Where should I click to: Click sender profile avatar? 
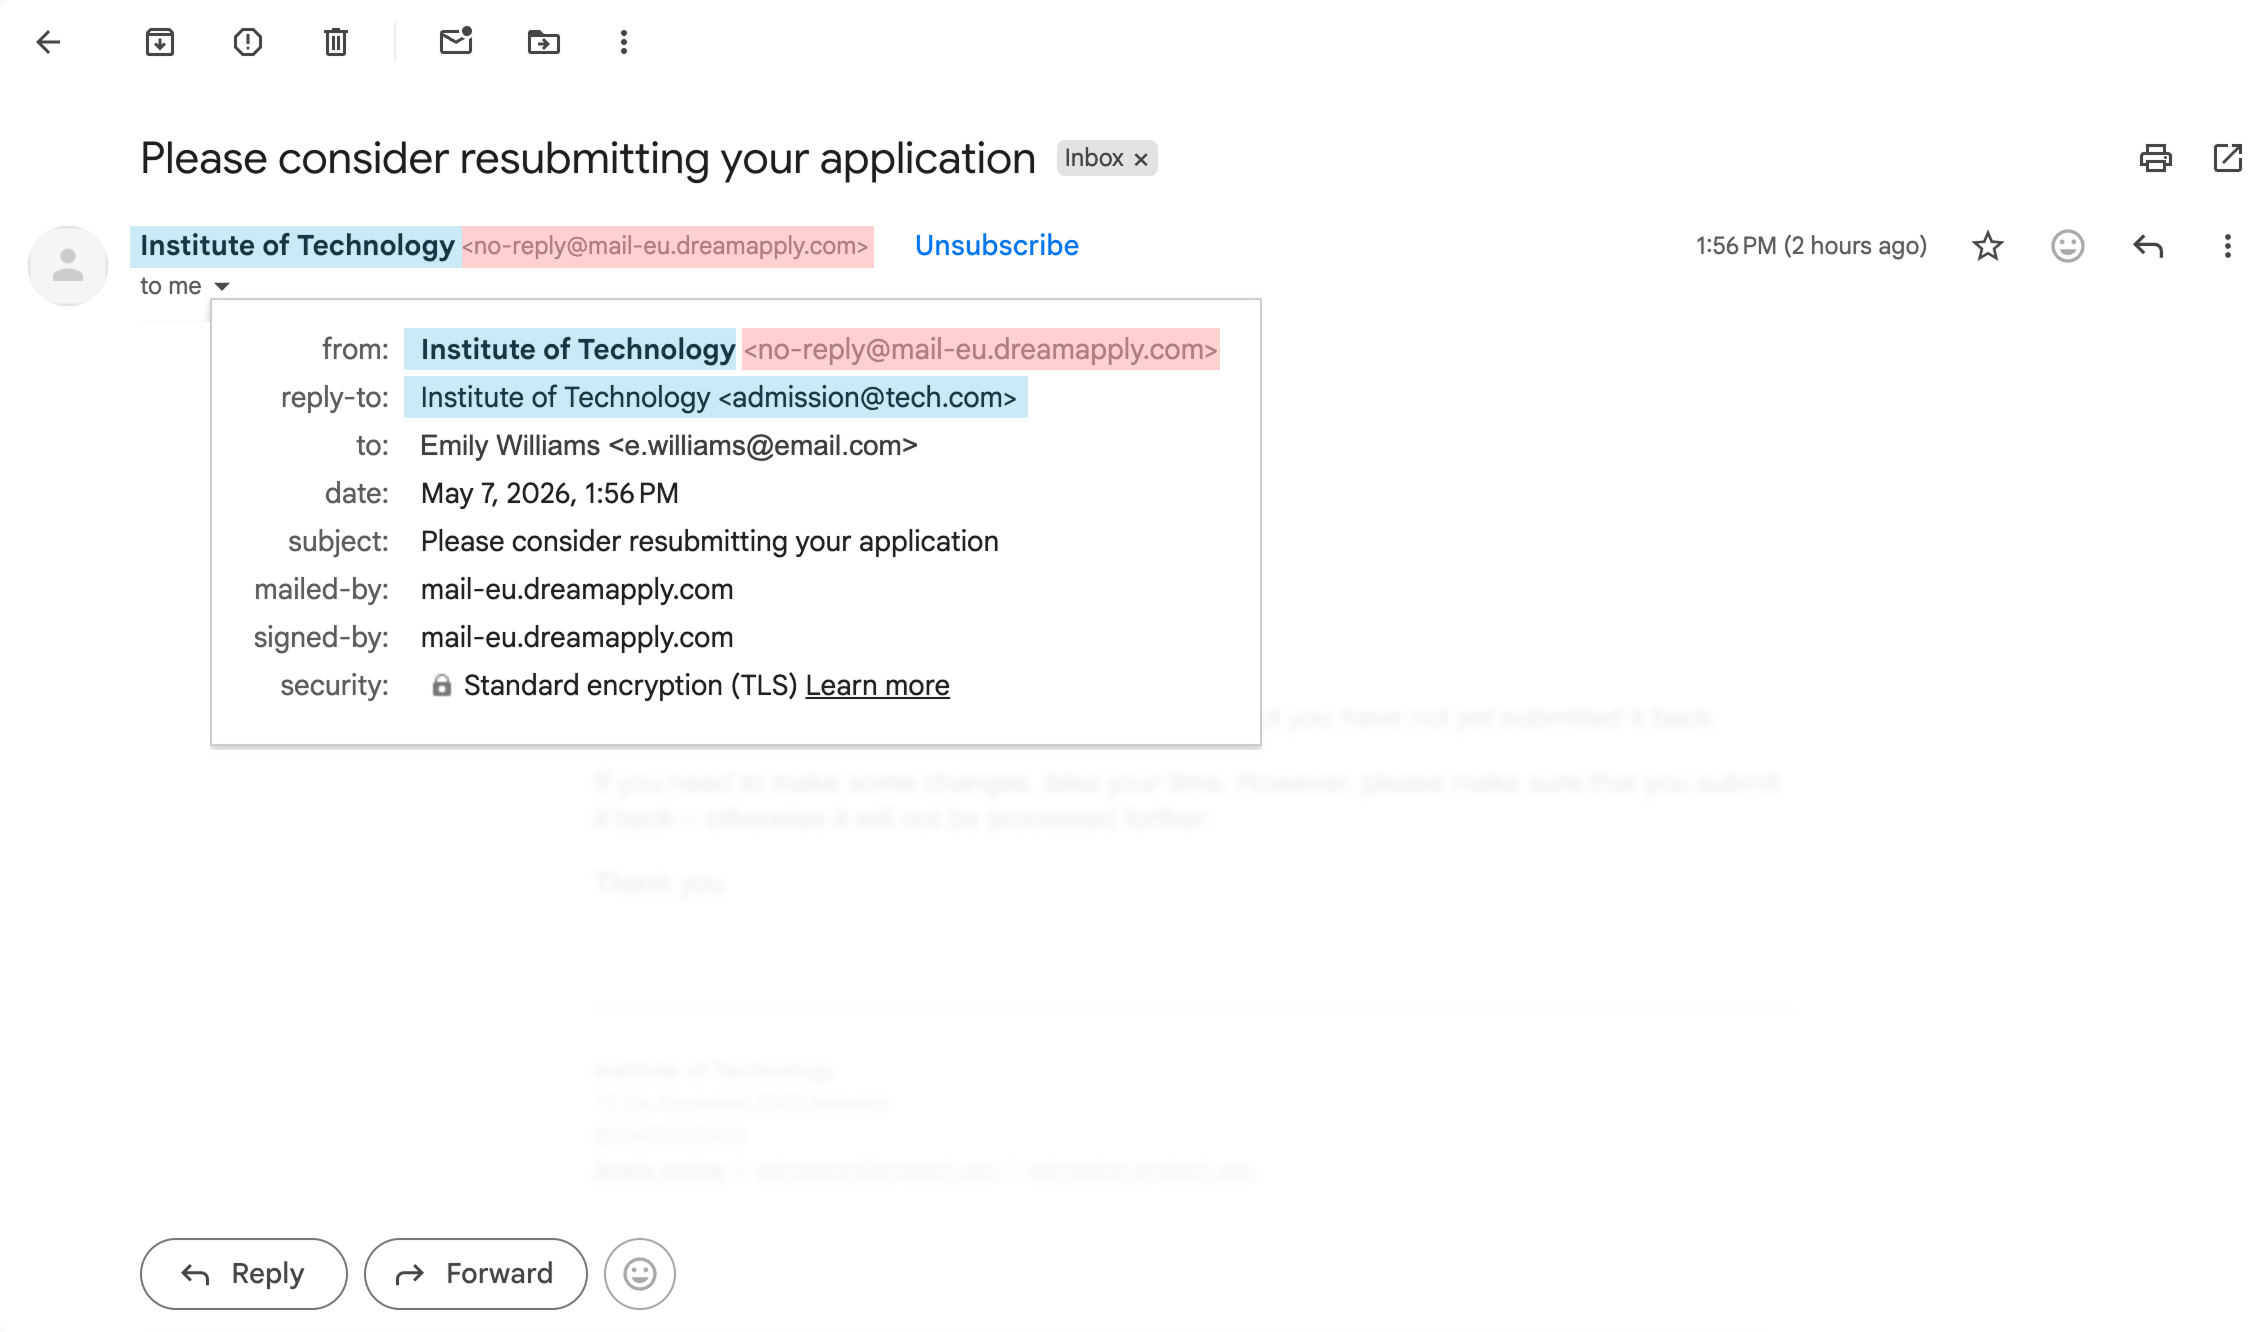tap(68, 266)
